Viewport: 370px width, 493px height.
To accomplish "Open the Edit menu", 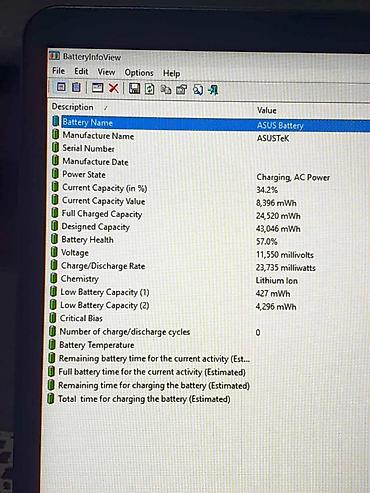I will point(81,71).
